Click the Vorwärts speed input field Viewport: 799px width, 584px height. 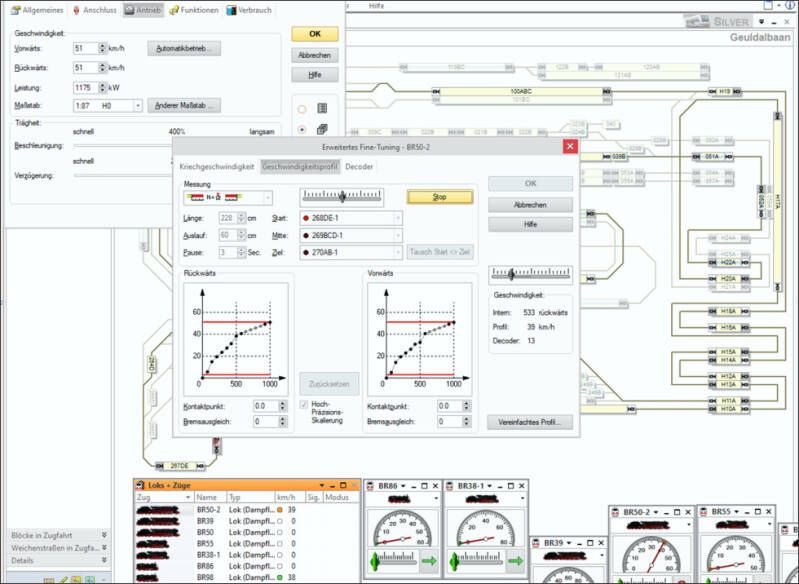coord(86,48)
